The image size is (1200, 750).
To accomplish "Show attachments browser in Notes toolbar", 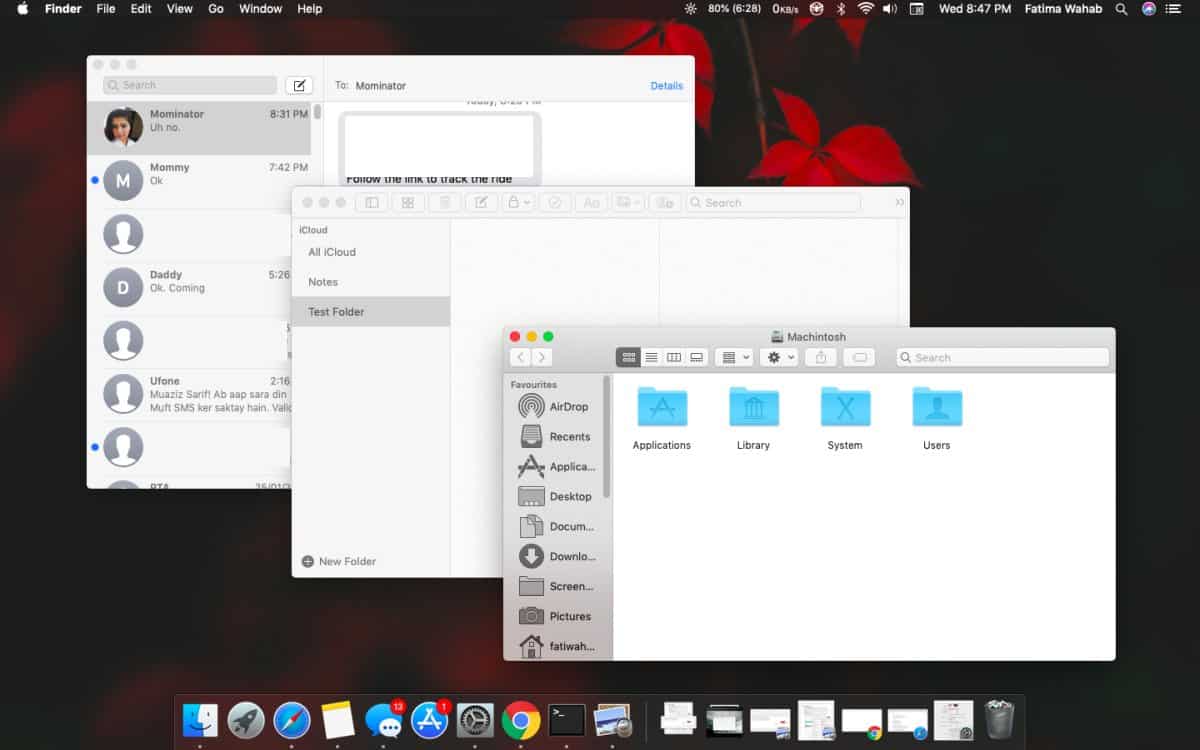I will click(x=408, y=203).
